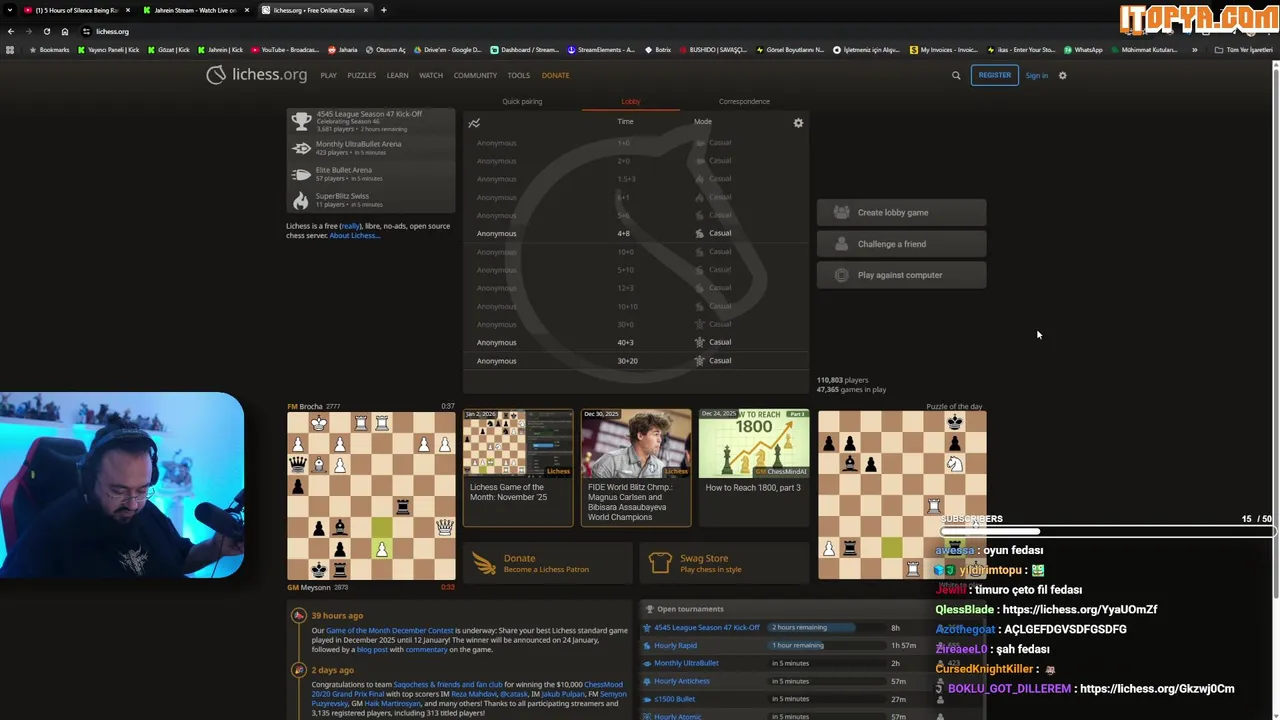The height and width of the screenshot is (720, 1280).
Task: Reload the page with browser refresh icon
Action: [x=46, y=31]
